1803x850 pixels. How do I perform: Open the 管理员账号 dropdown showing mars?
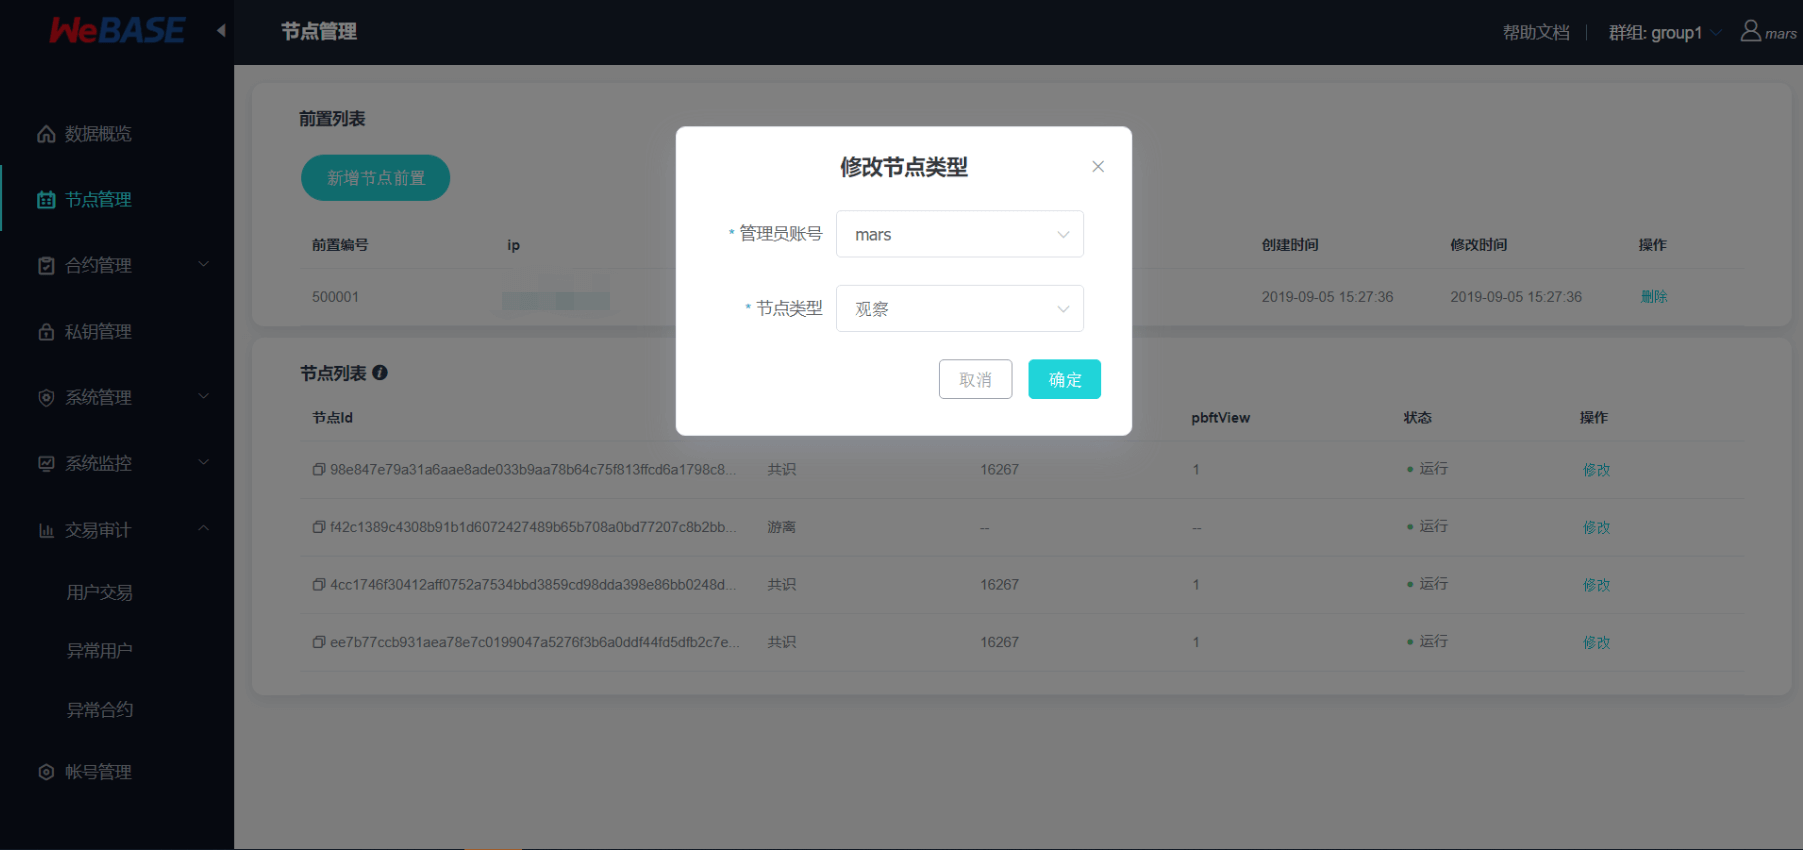click(960, 234)
